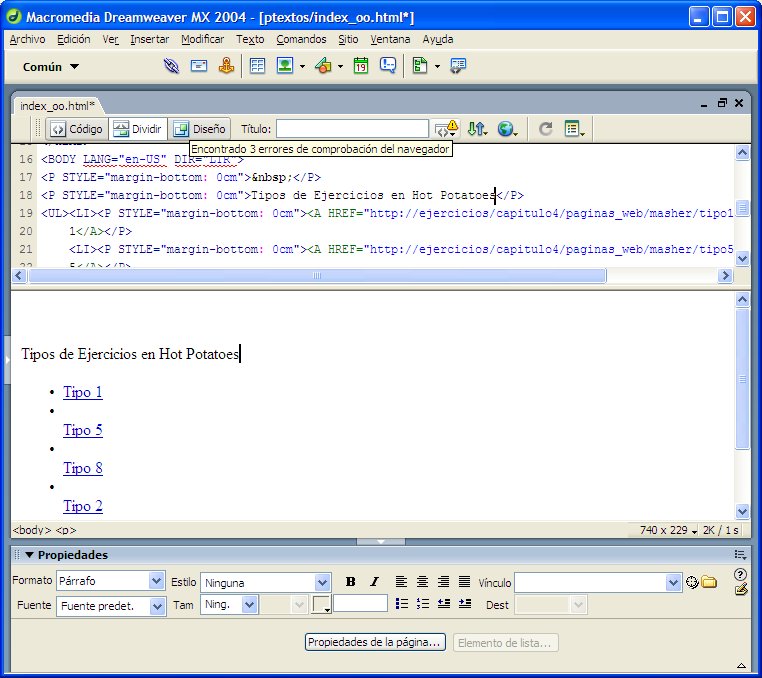Toggle Bold formatting in Propiedades
Screen dimensions: 762x678
coord(350,582)
